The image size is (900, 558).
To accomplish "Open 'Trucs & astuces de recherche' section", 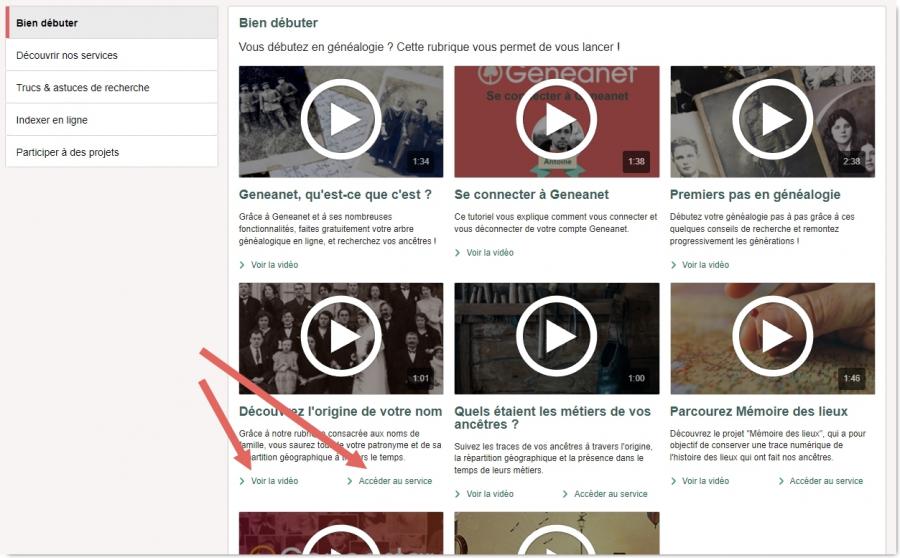I will point(112,87).
